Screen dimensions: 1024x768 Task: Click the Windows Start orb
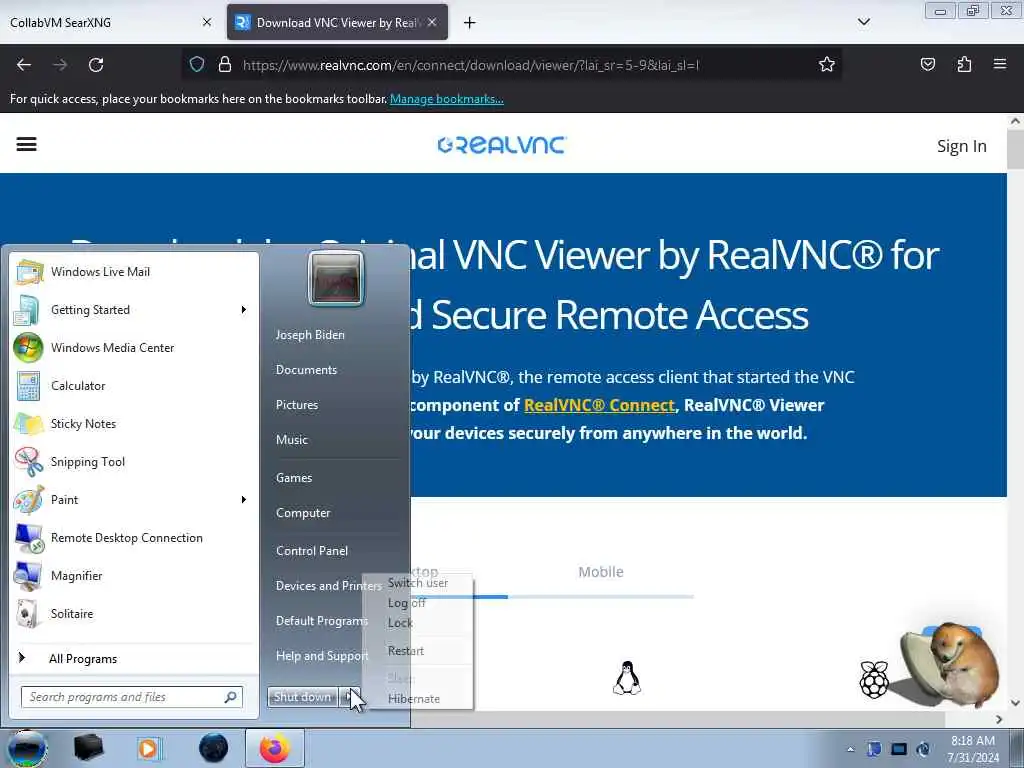26,748
